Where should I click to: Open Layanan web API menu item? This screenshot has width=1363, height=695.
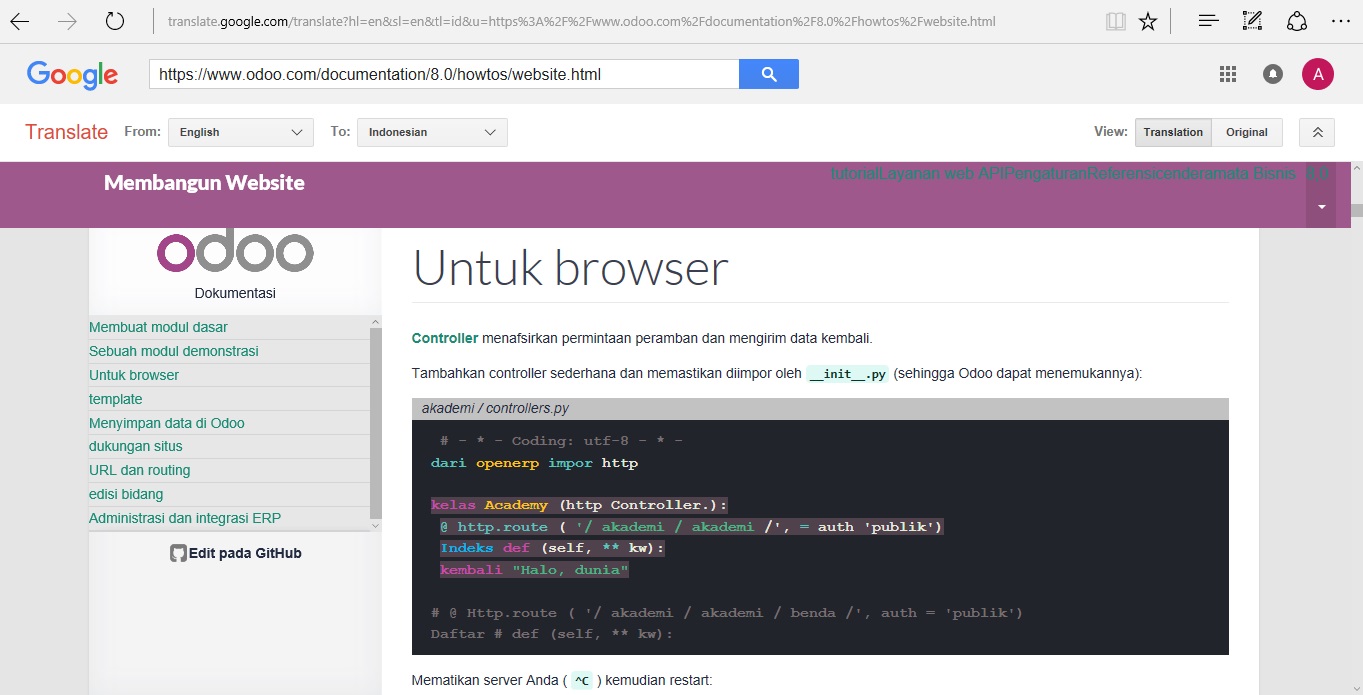931,173
